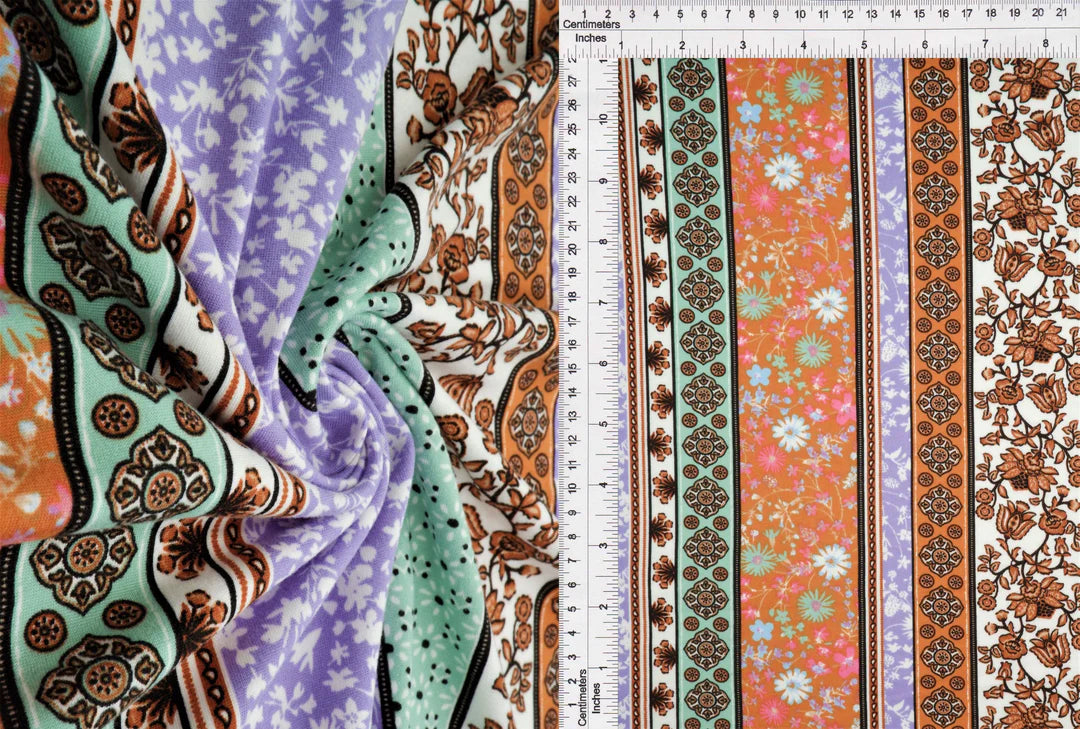Select the 5 inch mark on vertical ruler
1080x729 pixels.
[603, 424]
